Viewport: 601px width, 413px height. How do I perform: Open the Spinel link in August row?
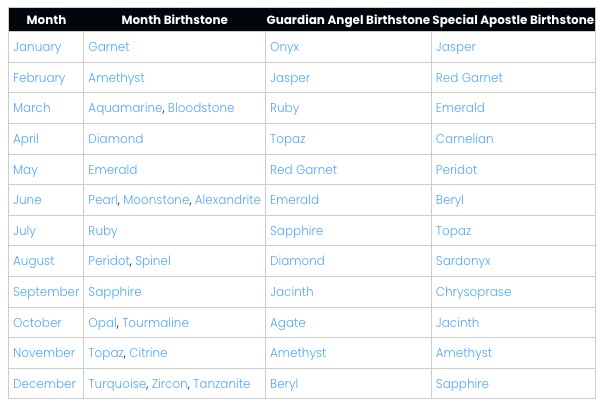coord(153,261)
